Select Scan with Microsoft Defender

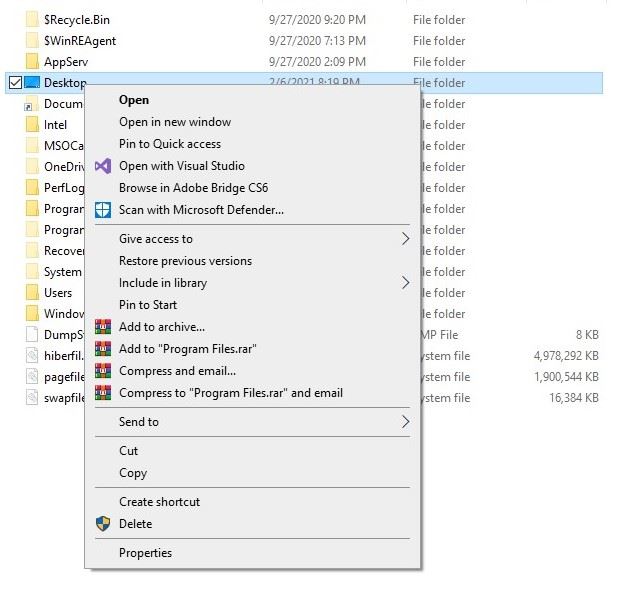tap(253, 210)
